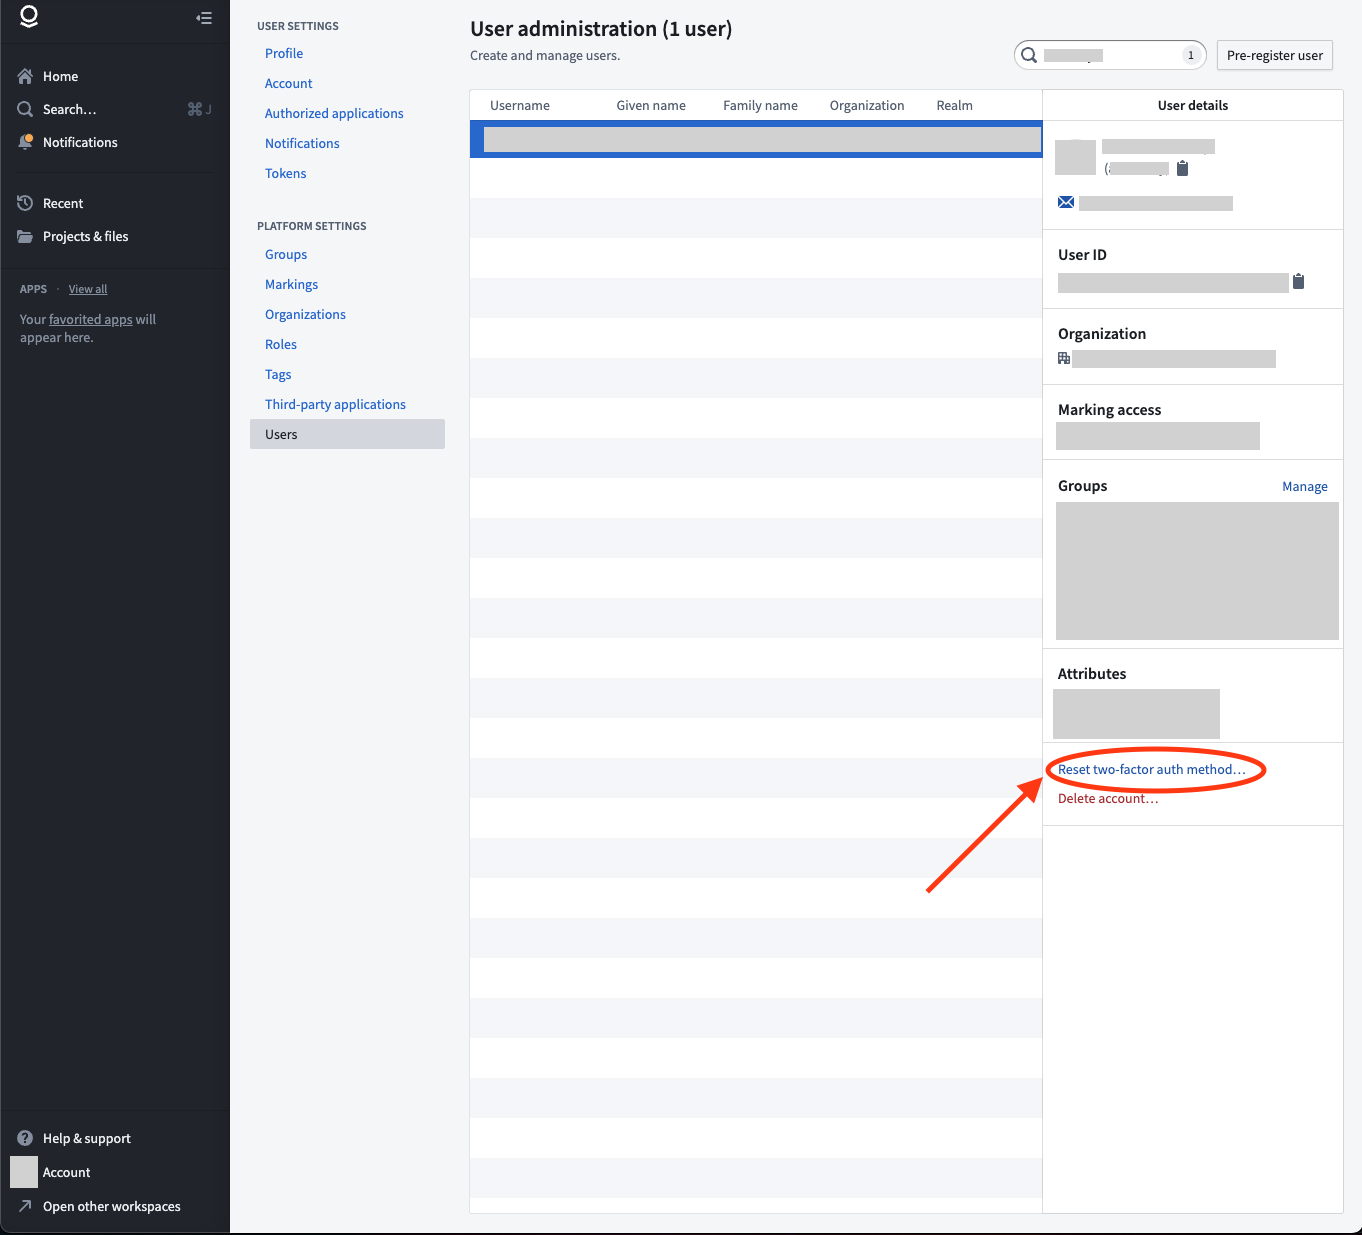Collapse the sidebar with the toggle icon
The image size is (1362, 1235).
[204, 18]
